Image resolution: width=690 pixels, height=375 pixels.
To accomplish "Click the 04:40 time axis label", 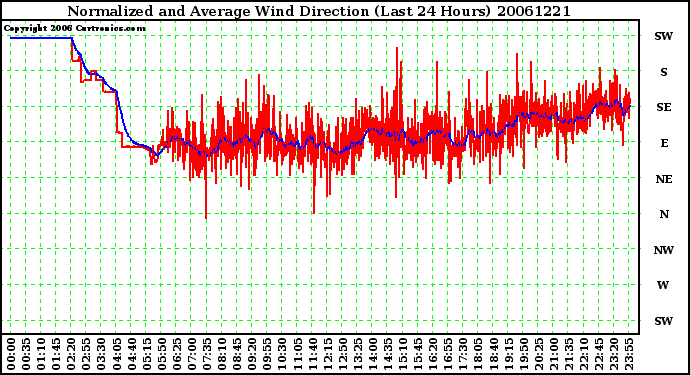I will 131,354.
